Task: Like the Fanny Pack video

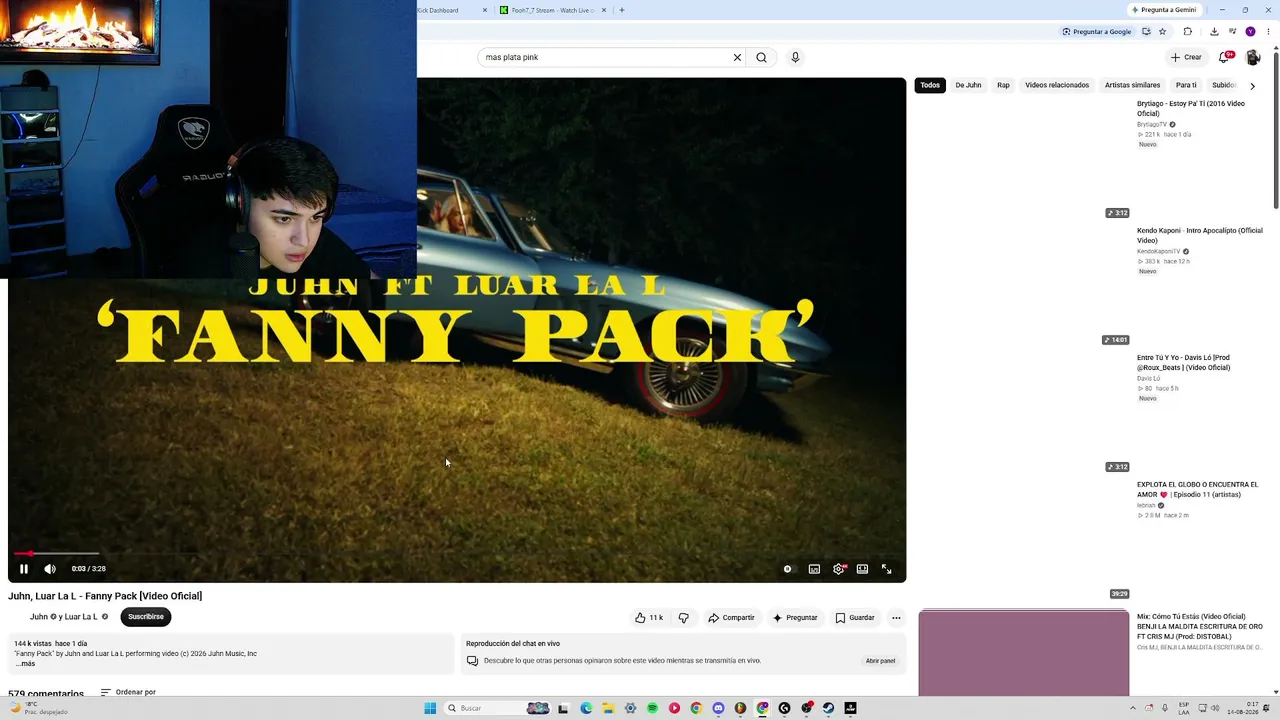Action: click(x=649, y=618)
